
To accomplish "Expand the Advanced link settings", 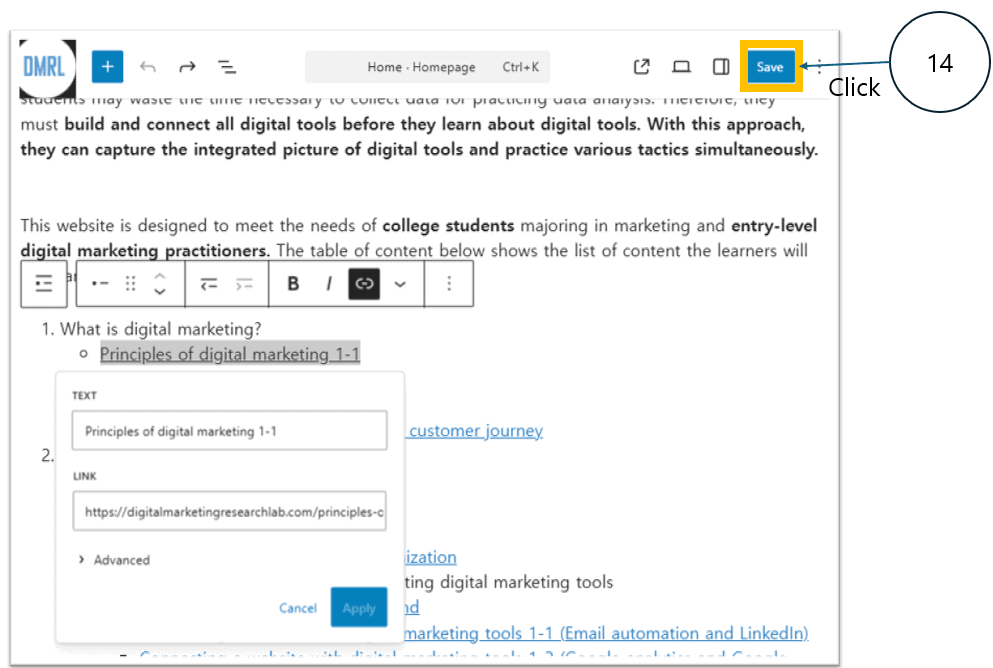I will click(x=114, y=560).
